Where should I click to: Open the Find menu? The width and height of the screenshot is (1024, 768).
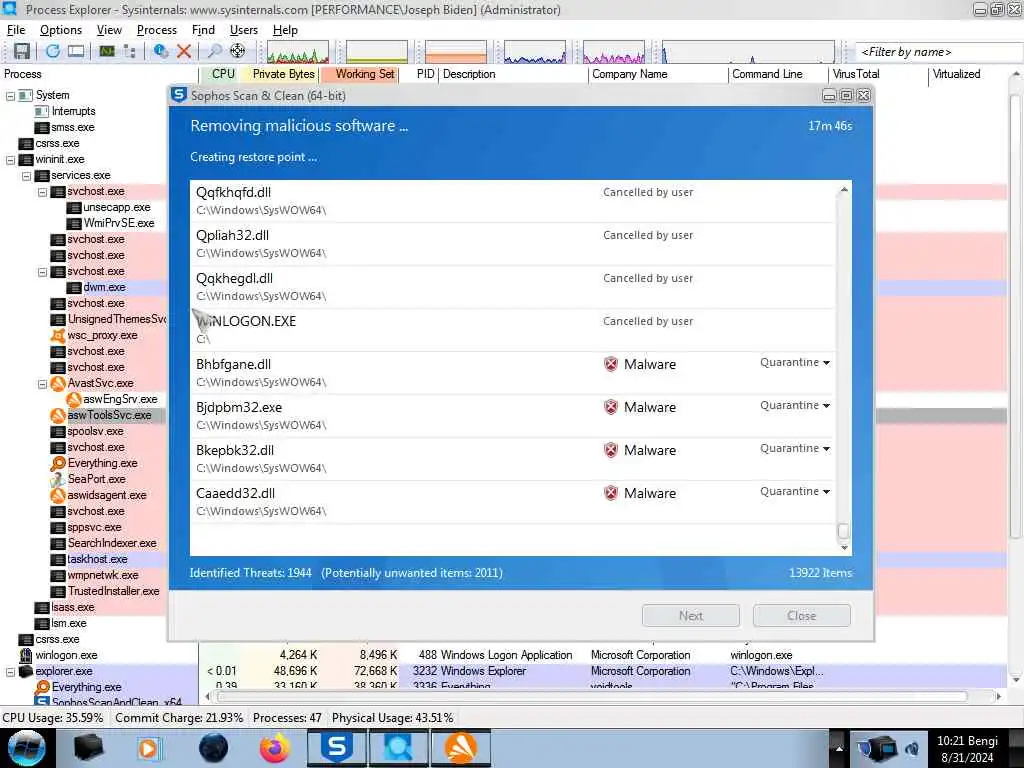tap(203, 30)
